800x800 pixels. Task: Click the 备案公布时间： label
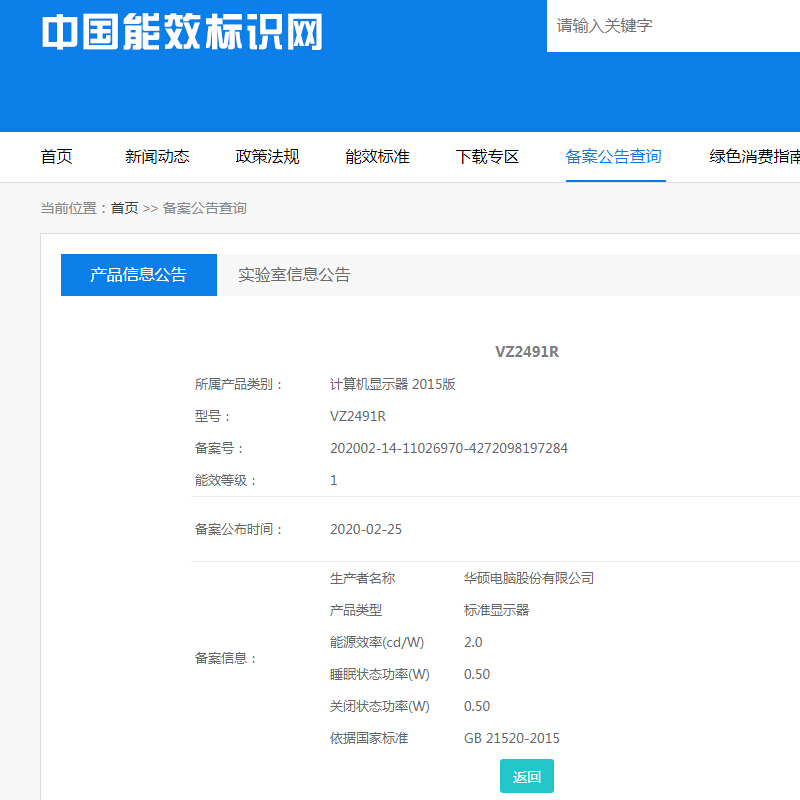tap(239, 530)
